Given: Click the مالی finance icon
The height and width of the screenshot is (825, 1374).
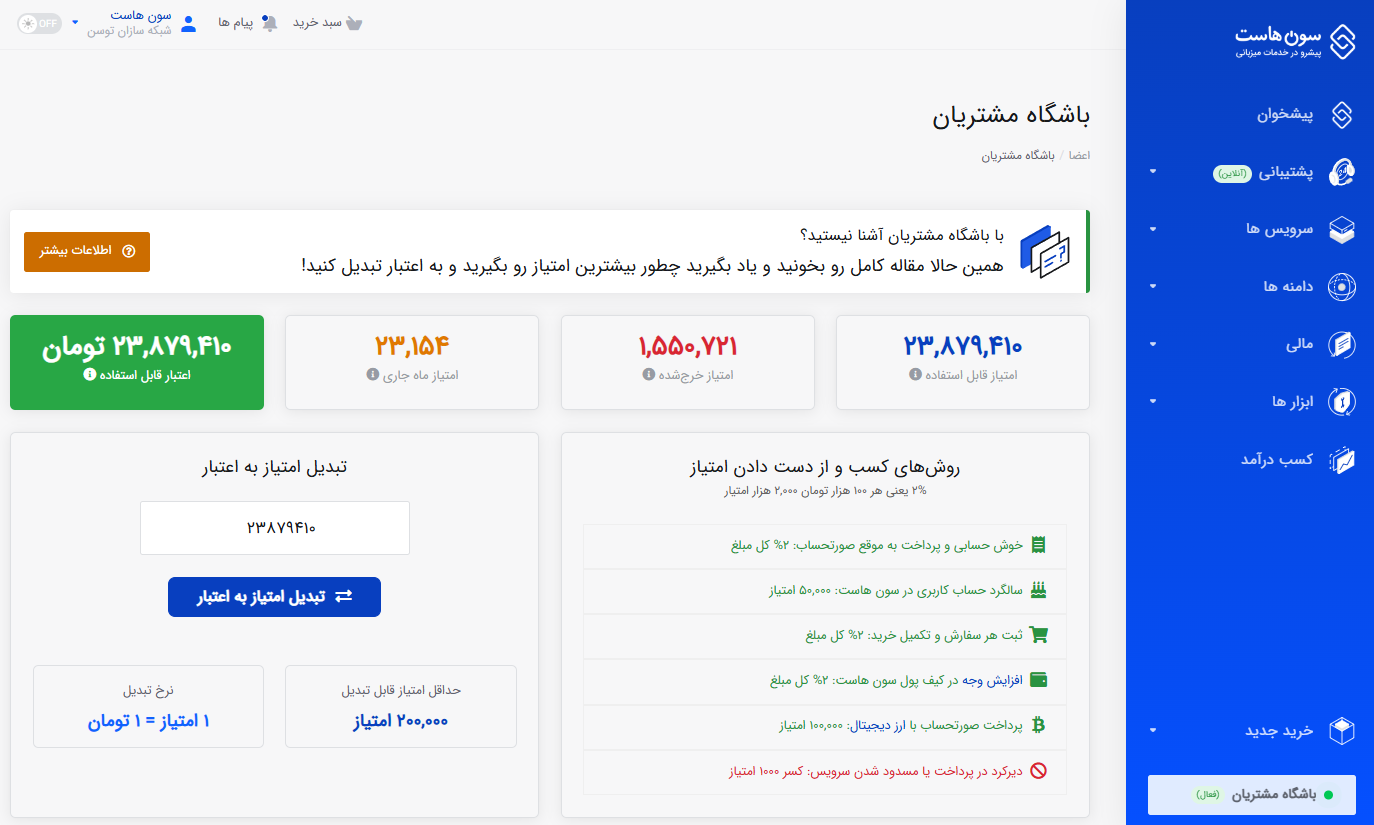Looking at the screenshot, I should (x=1341, y=345).
